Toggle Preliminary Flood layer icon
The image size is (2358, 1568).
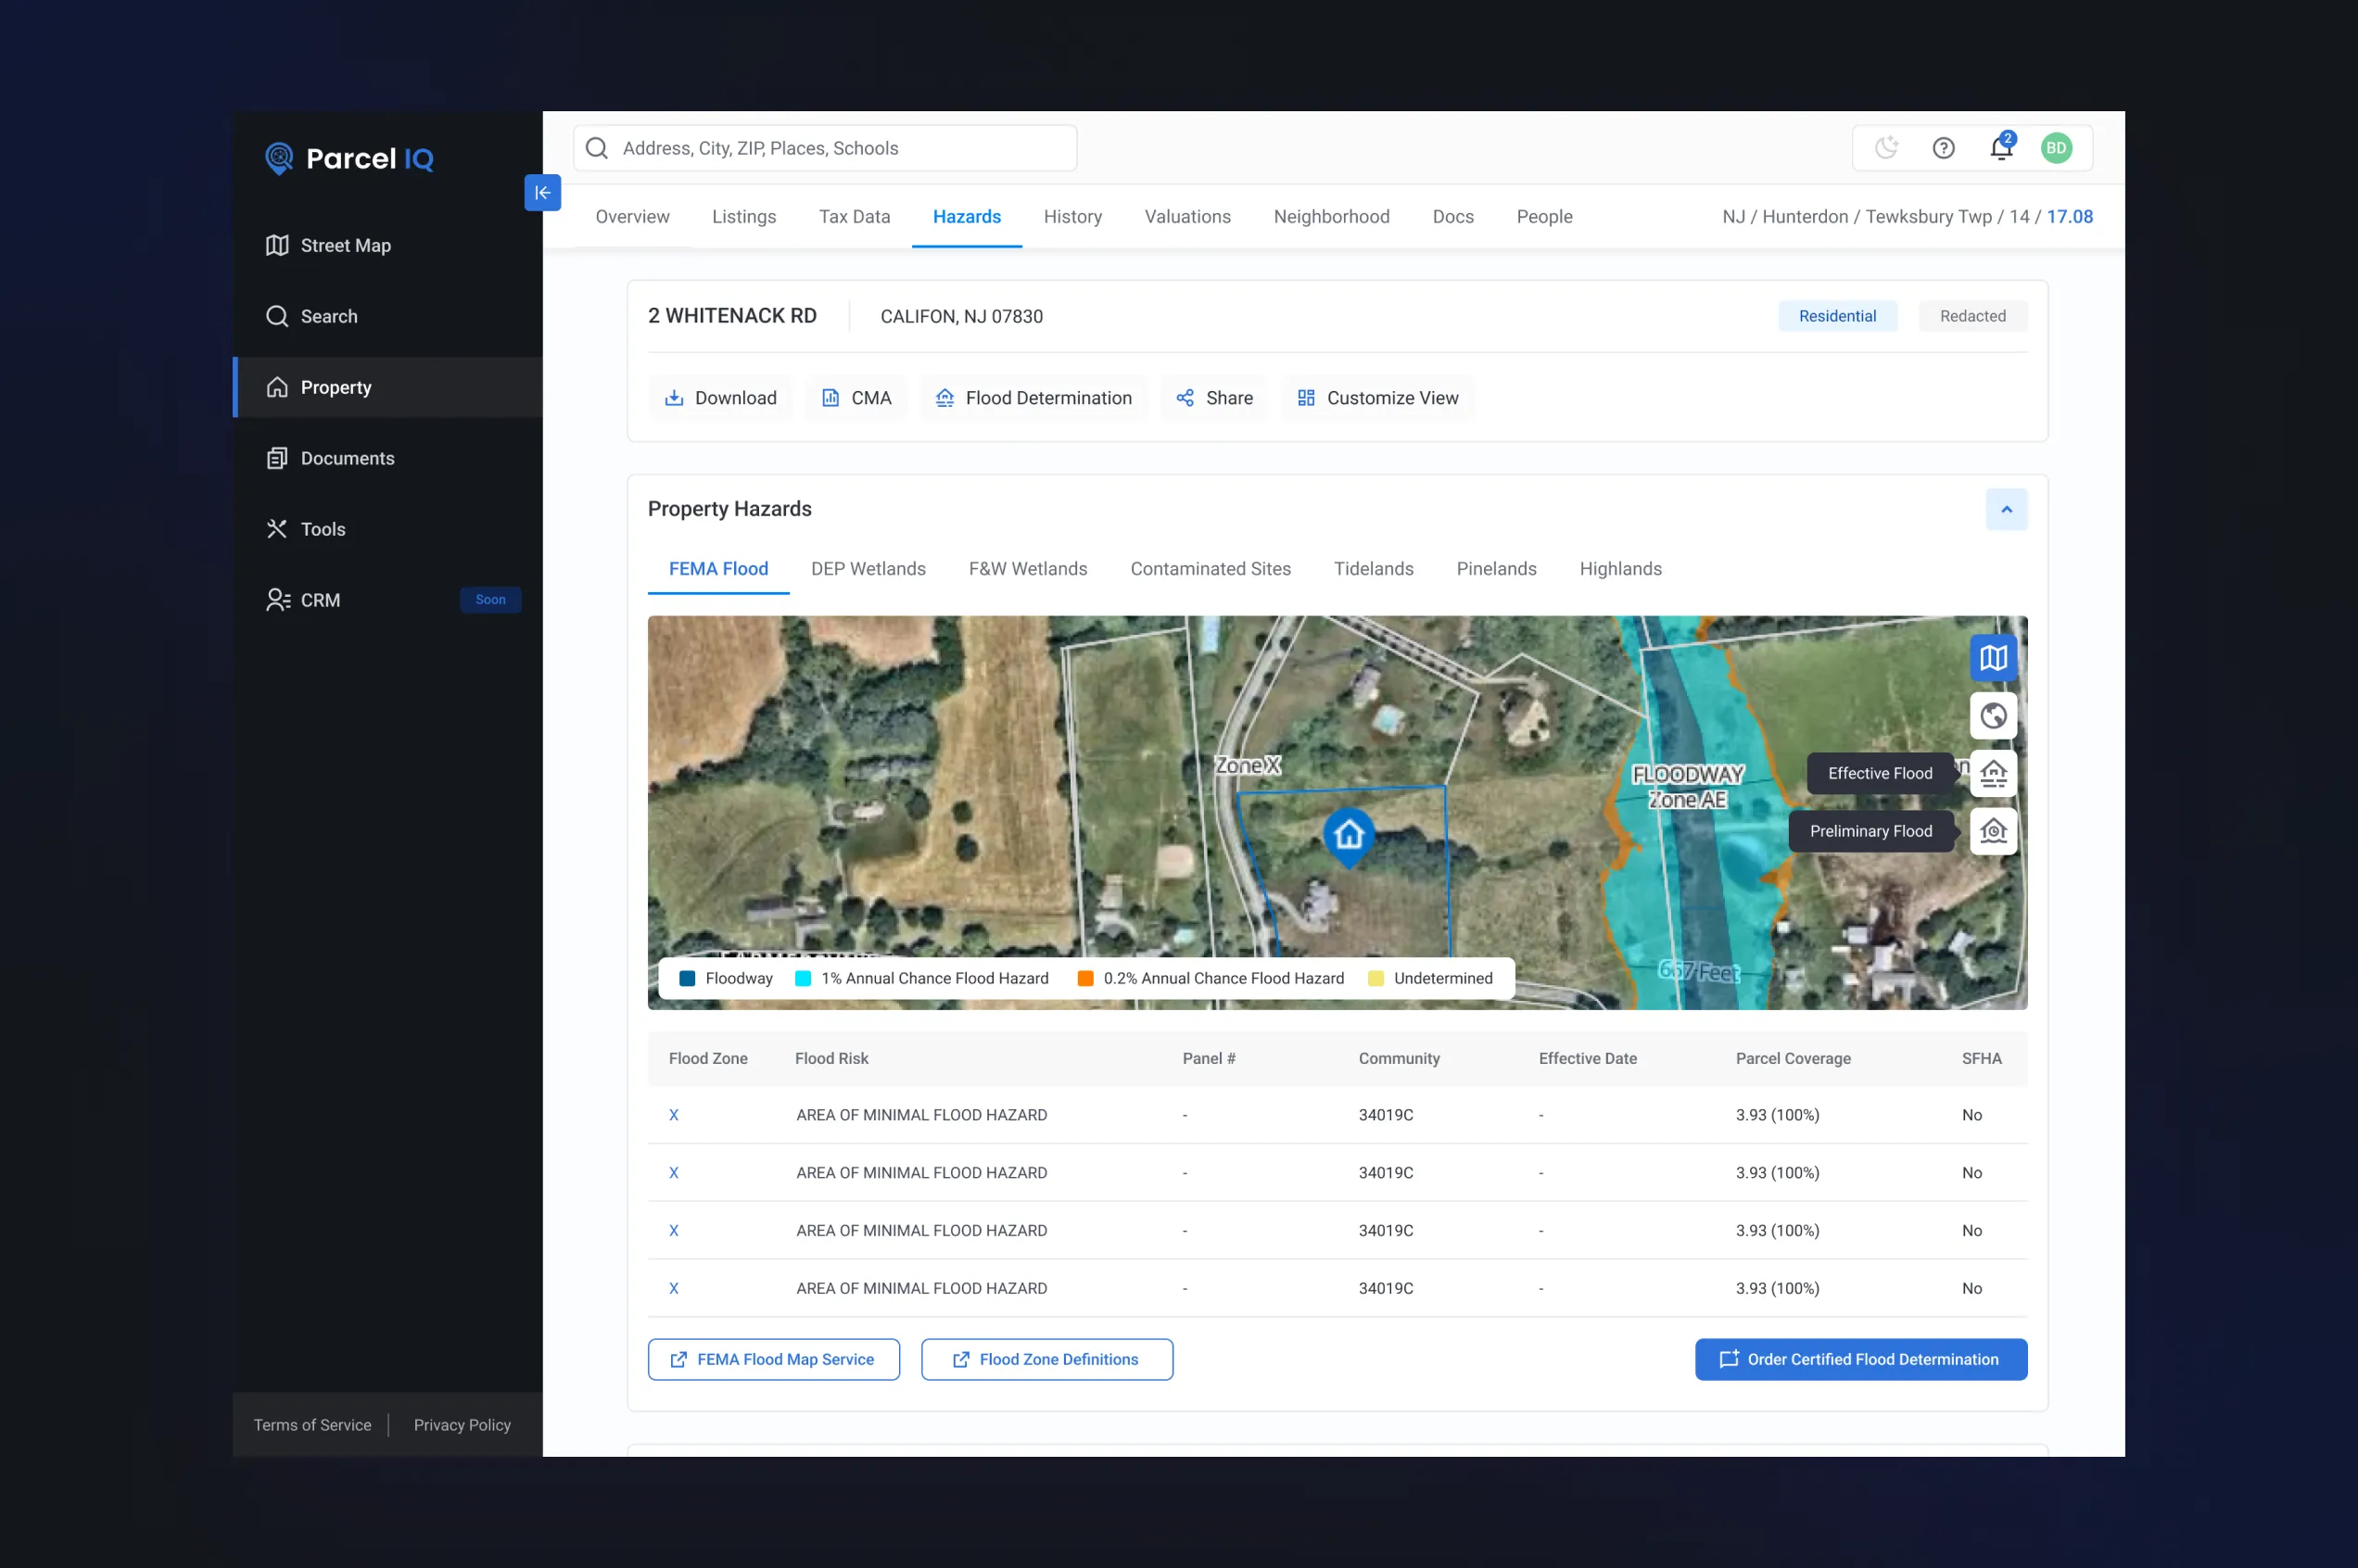point(1993,831)
